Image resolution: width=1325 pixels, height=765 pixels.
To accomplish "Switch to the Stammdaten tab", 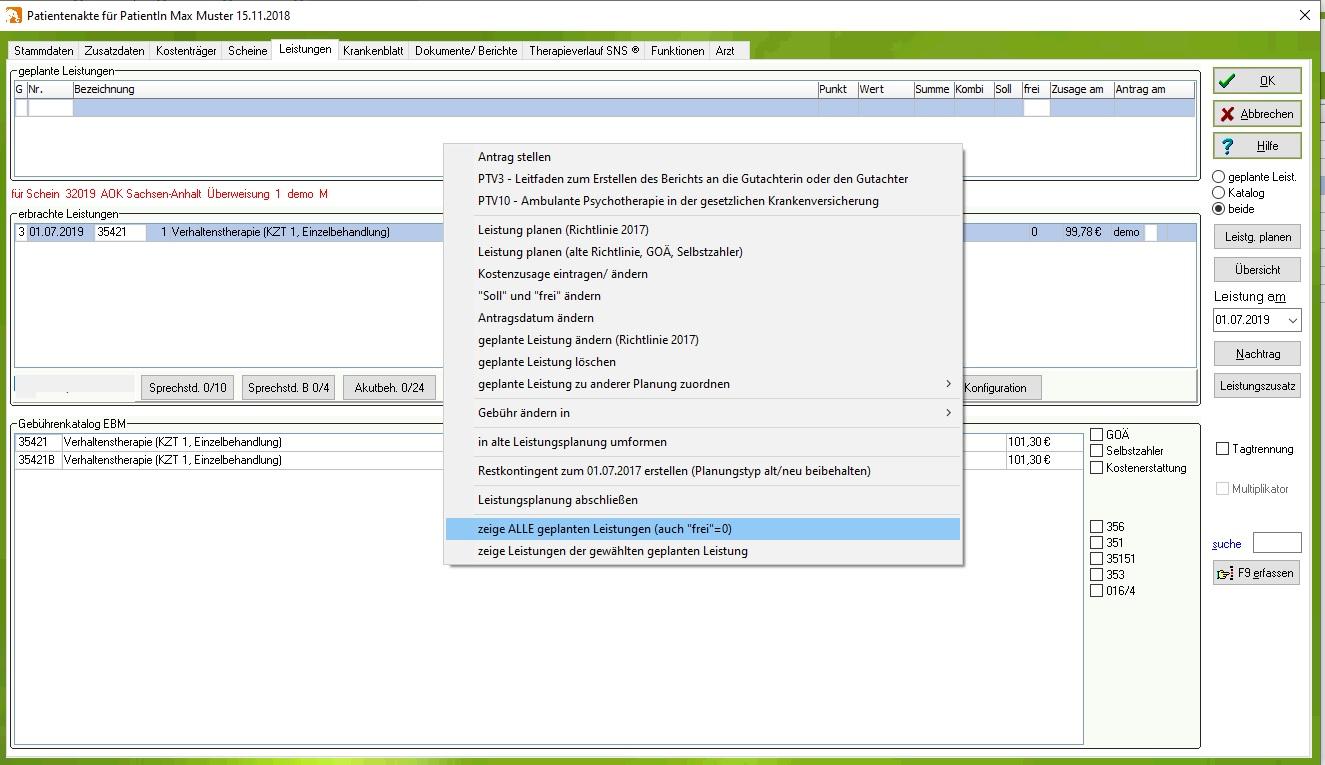I will point(44,51).
